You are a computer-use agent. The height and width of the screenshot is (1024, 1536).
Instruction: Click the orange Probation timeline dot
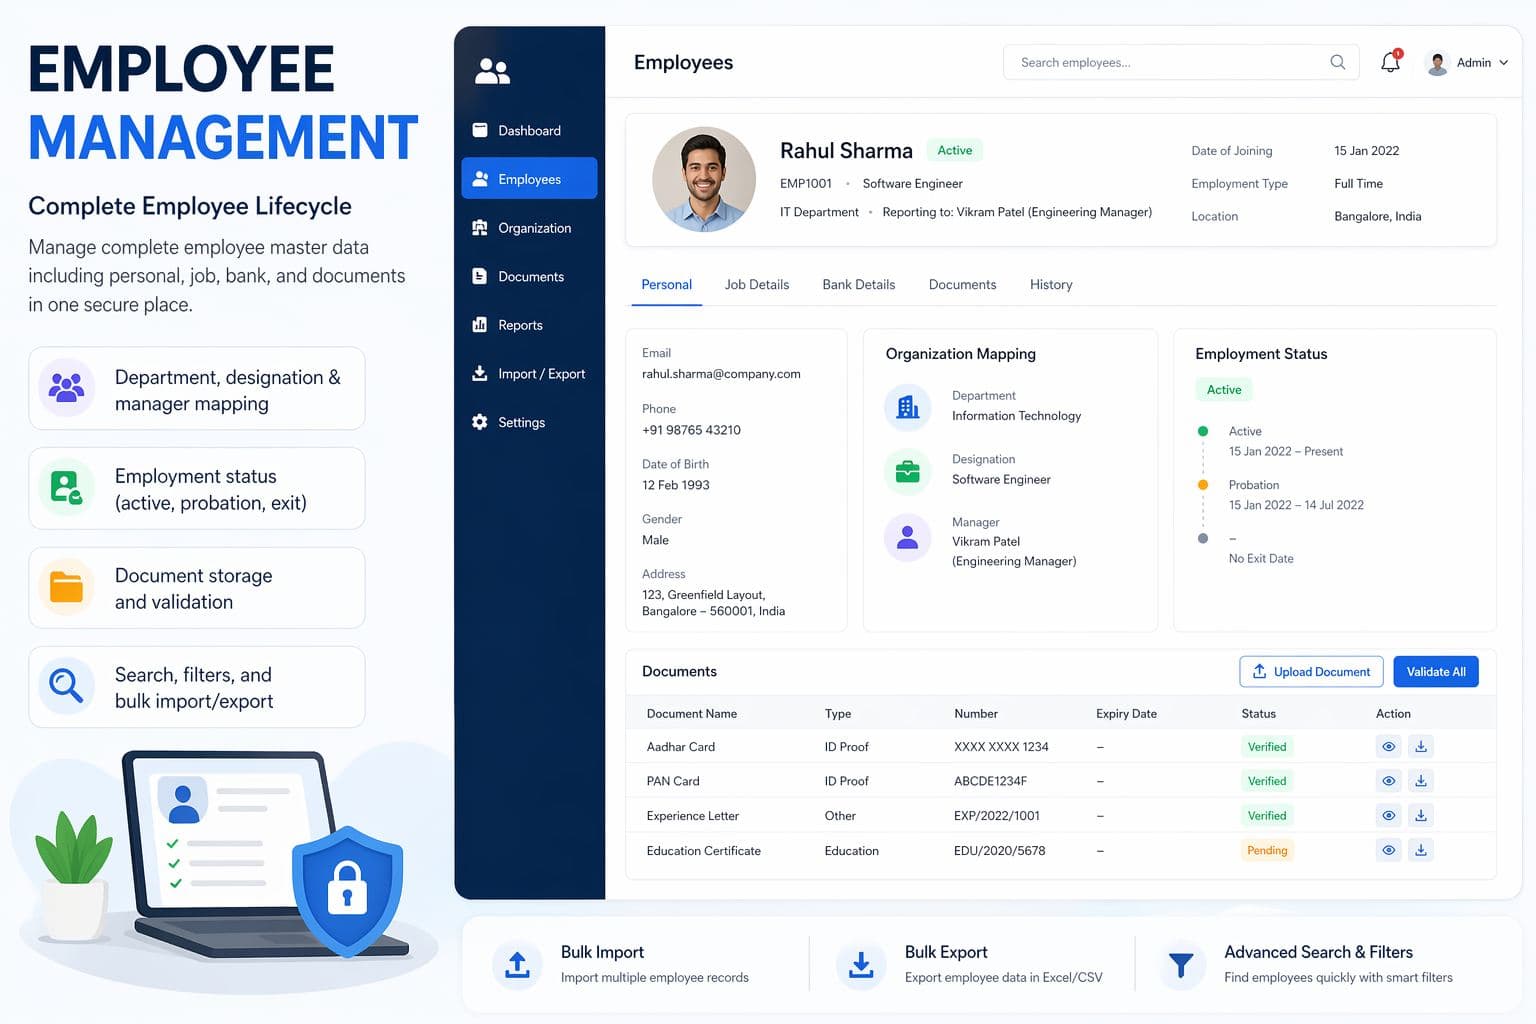coord(1203,485)
